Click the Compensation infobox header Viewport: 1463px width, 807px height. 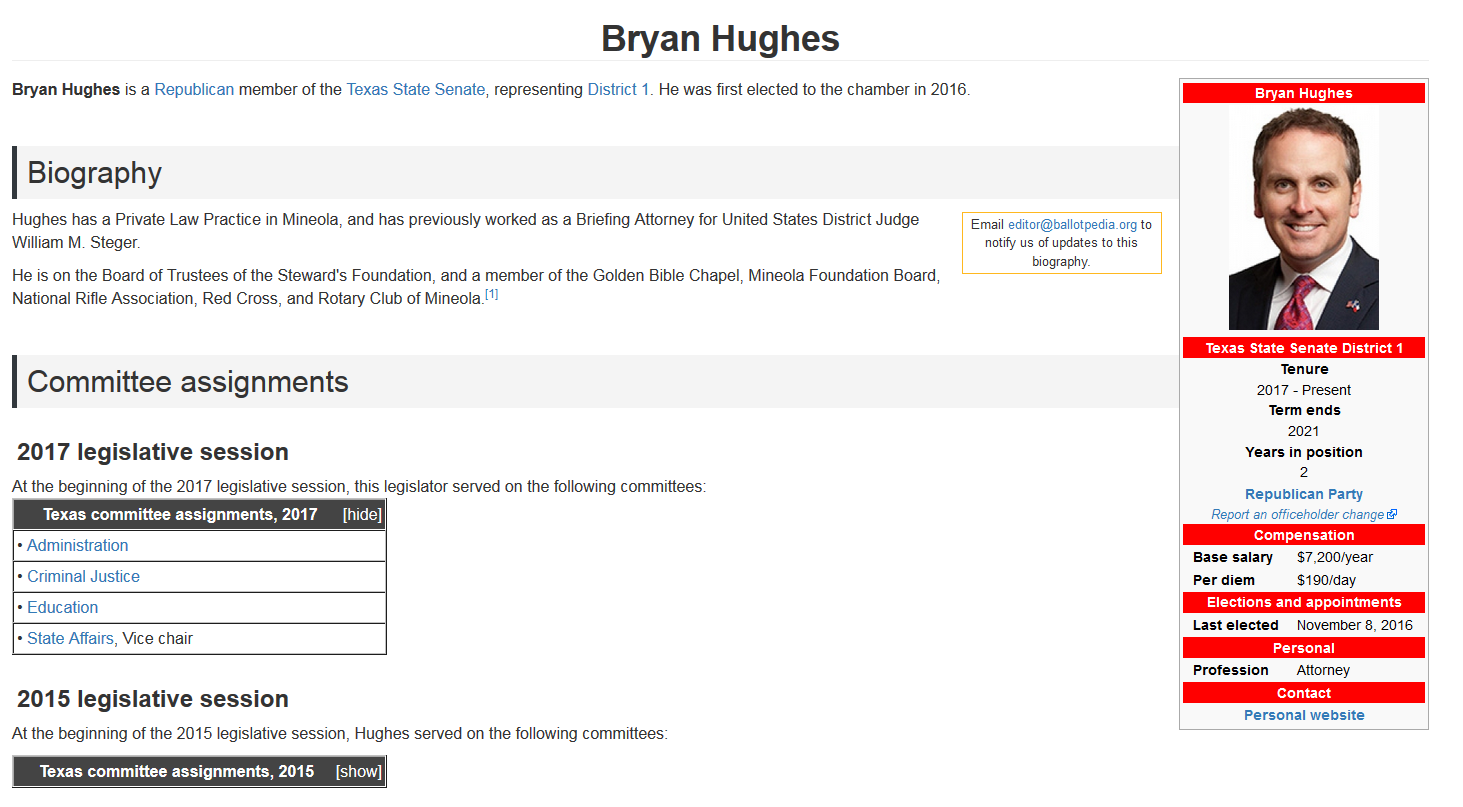pos(1303,535)
